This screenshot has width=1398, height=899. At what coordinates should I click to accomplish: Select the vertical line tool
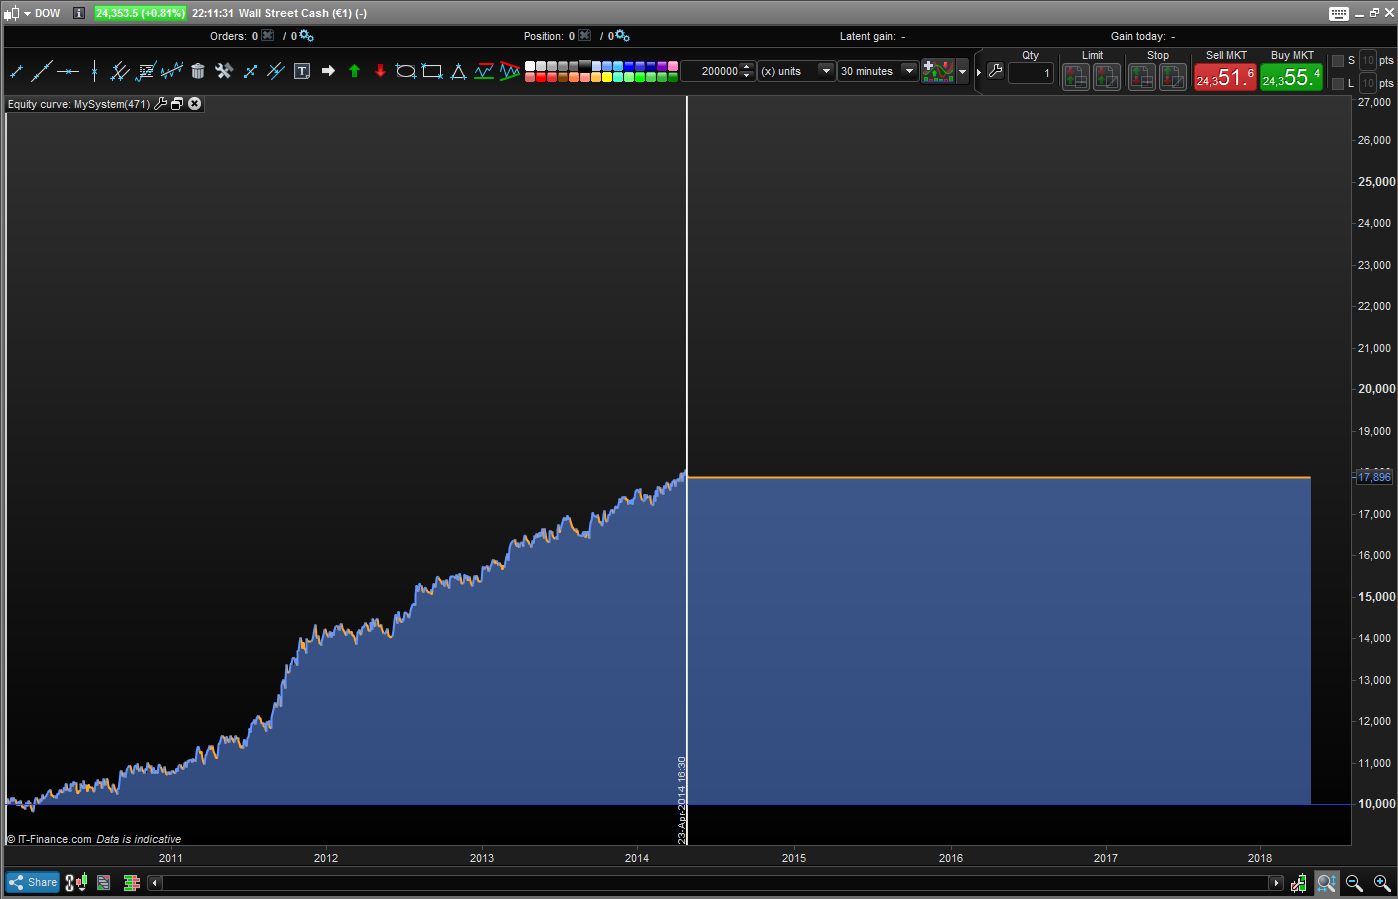[x=94, y=71]
